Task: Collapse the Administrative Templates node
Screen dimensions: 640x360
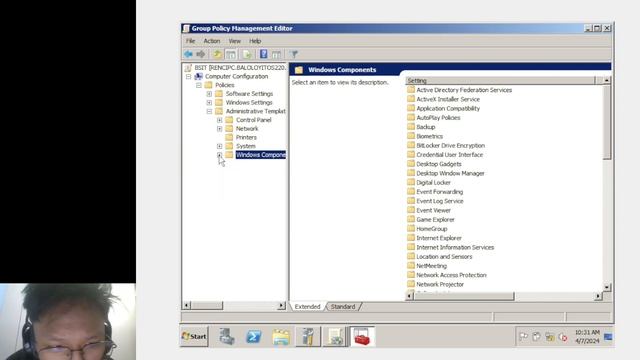Action: [x=209, y=111]
